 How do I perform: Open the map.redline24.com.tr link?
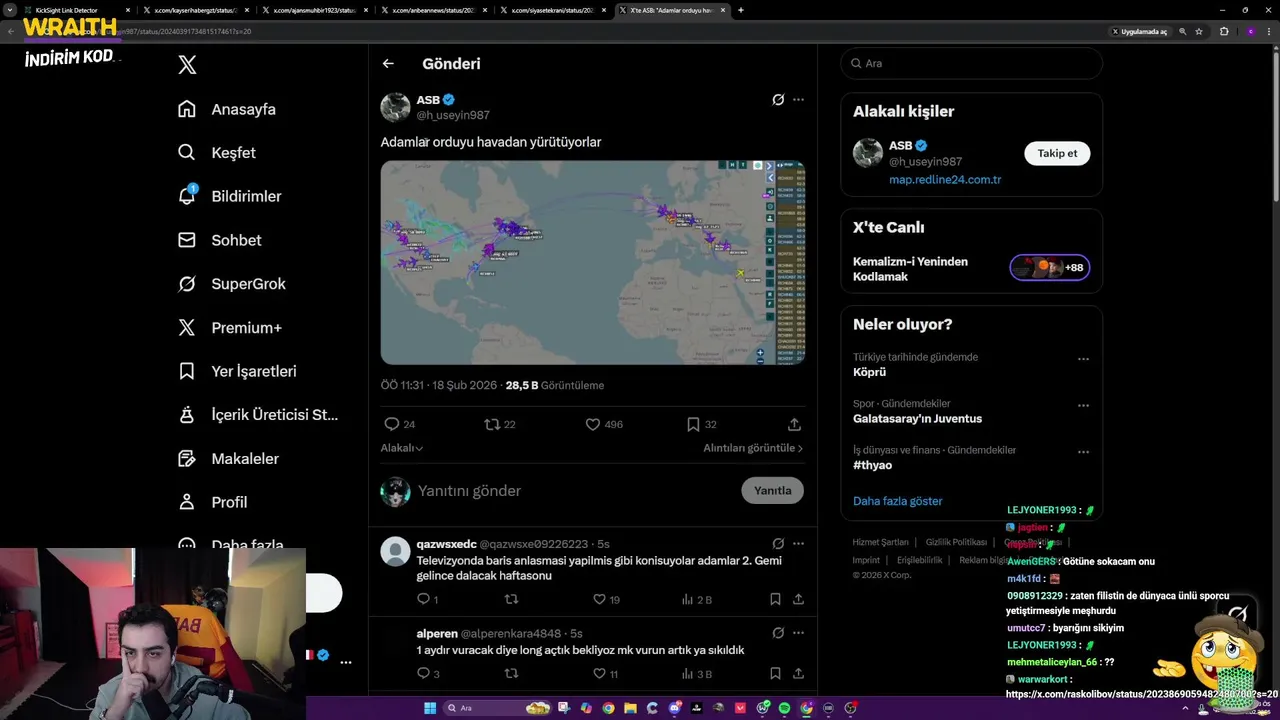tap(945, 180)
